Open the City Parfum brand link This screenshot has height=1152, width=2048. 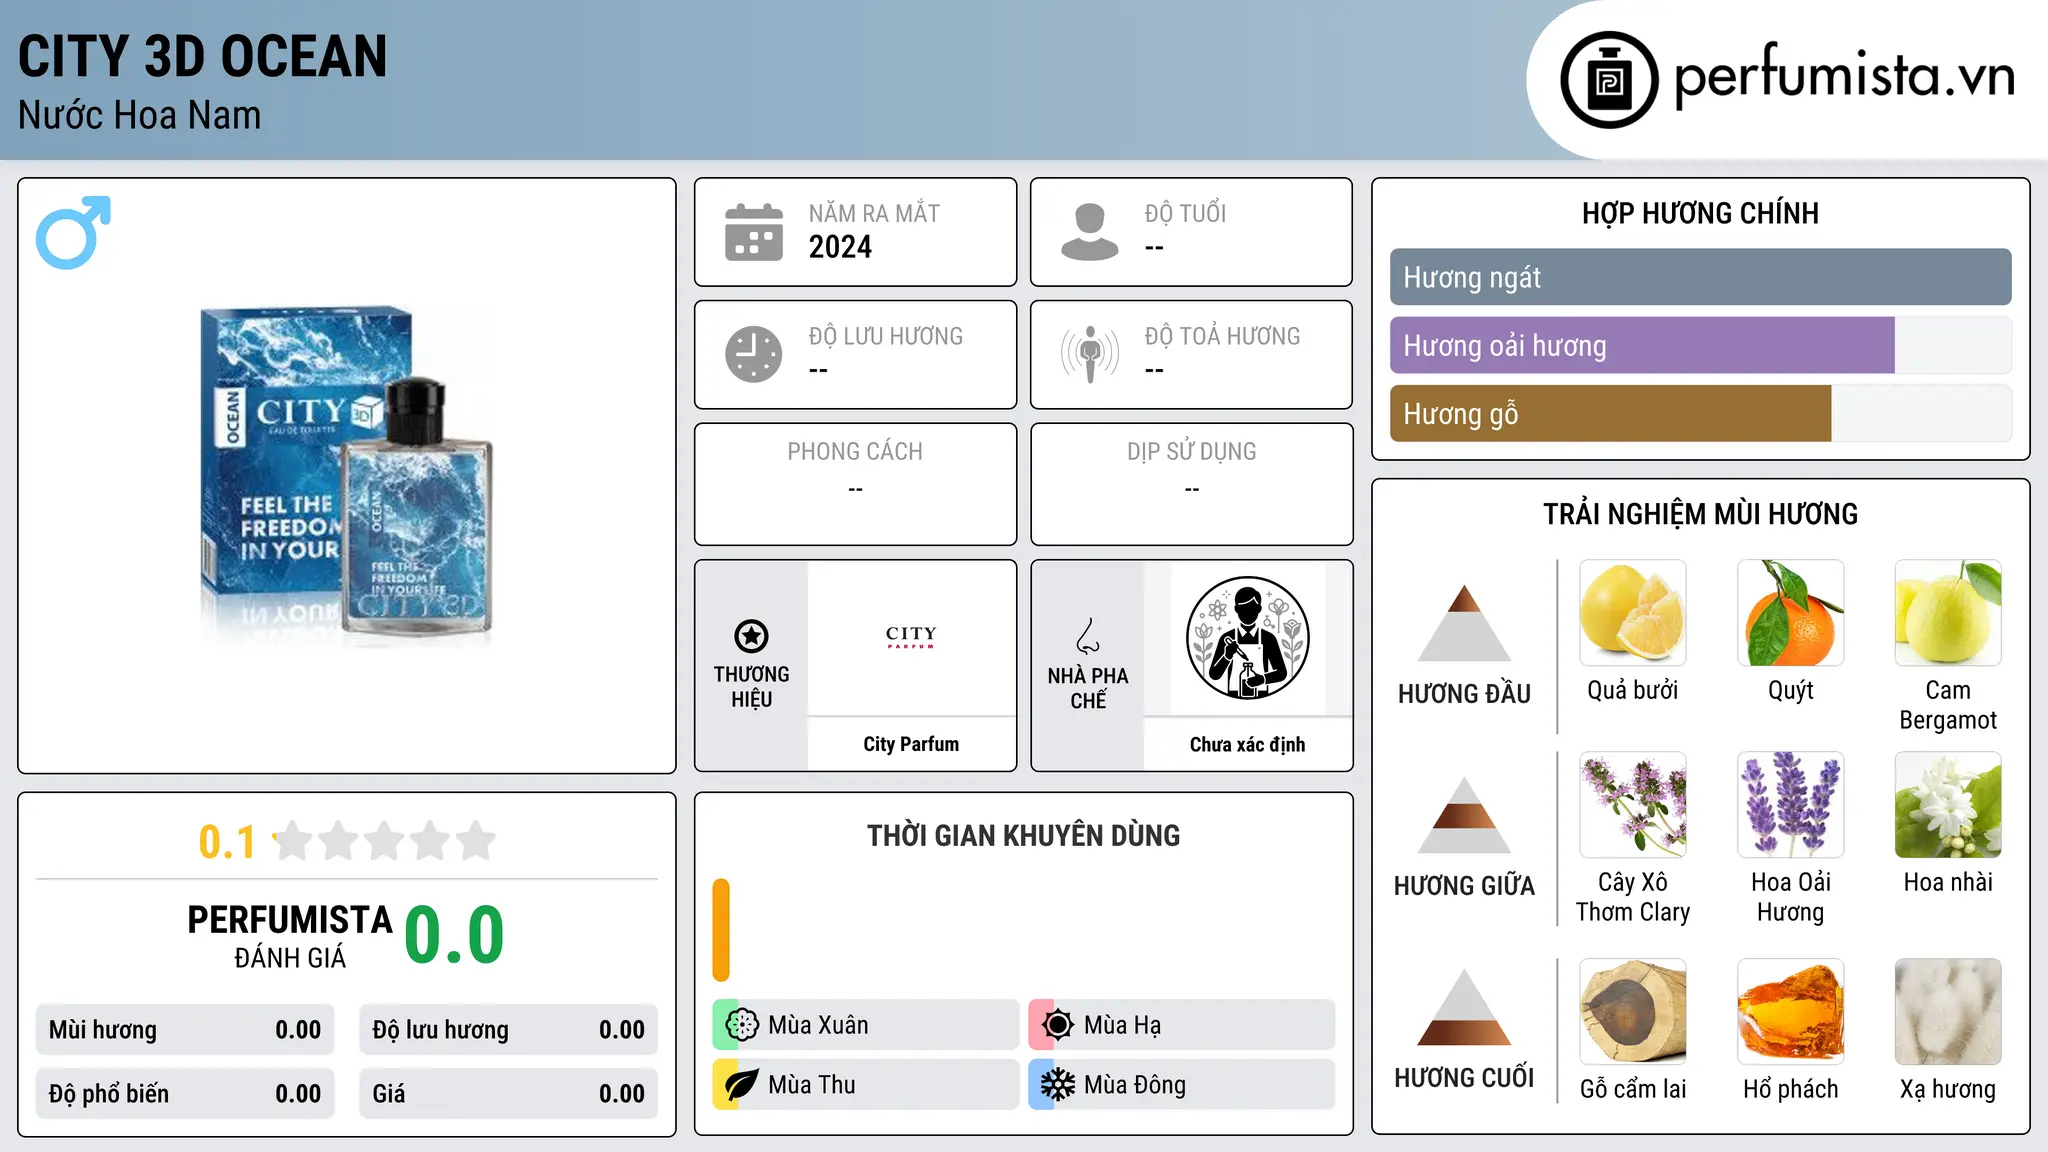[911, 744]
